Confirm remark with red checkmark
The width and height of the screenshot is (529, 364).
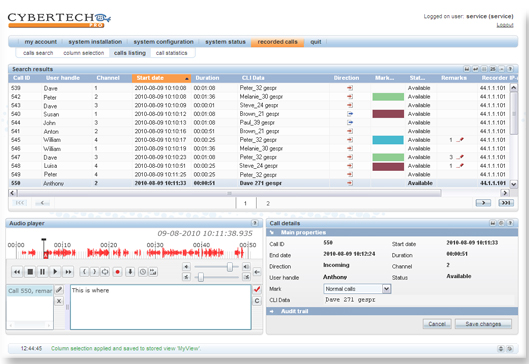click(257, 289)
